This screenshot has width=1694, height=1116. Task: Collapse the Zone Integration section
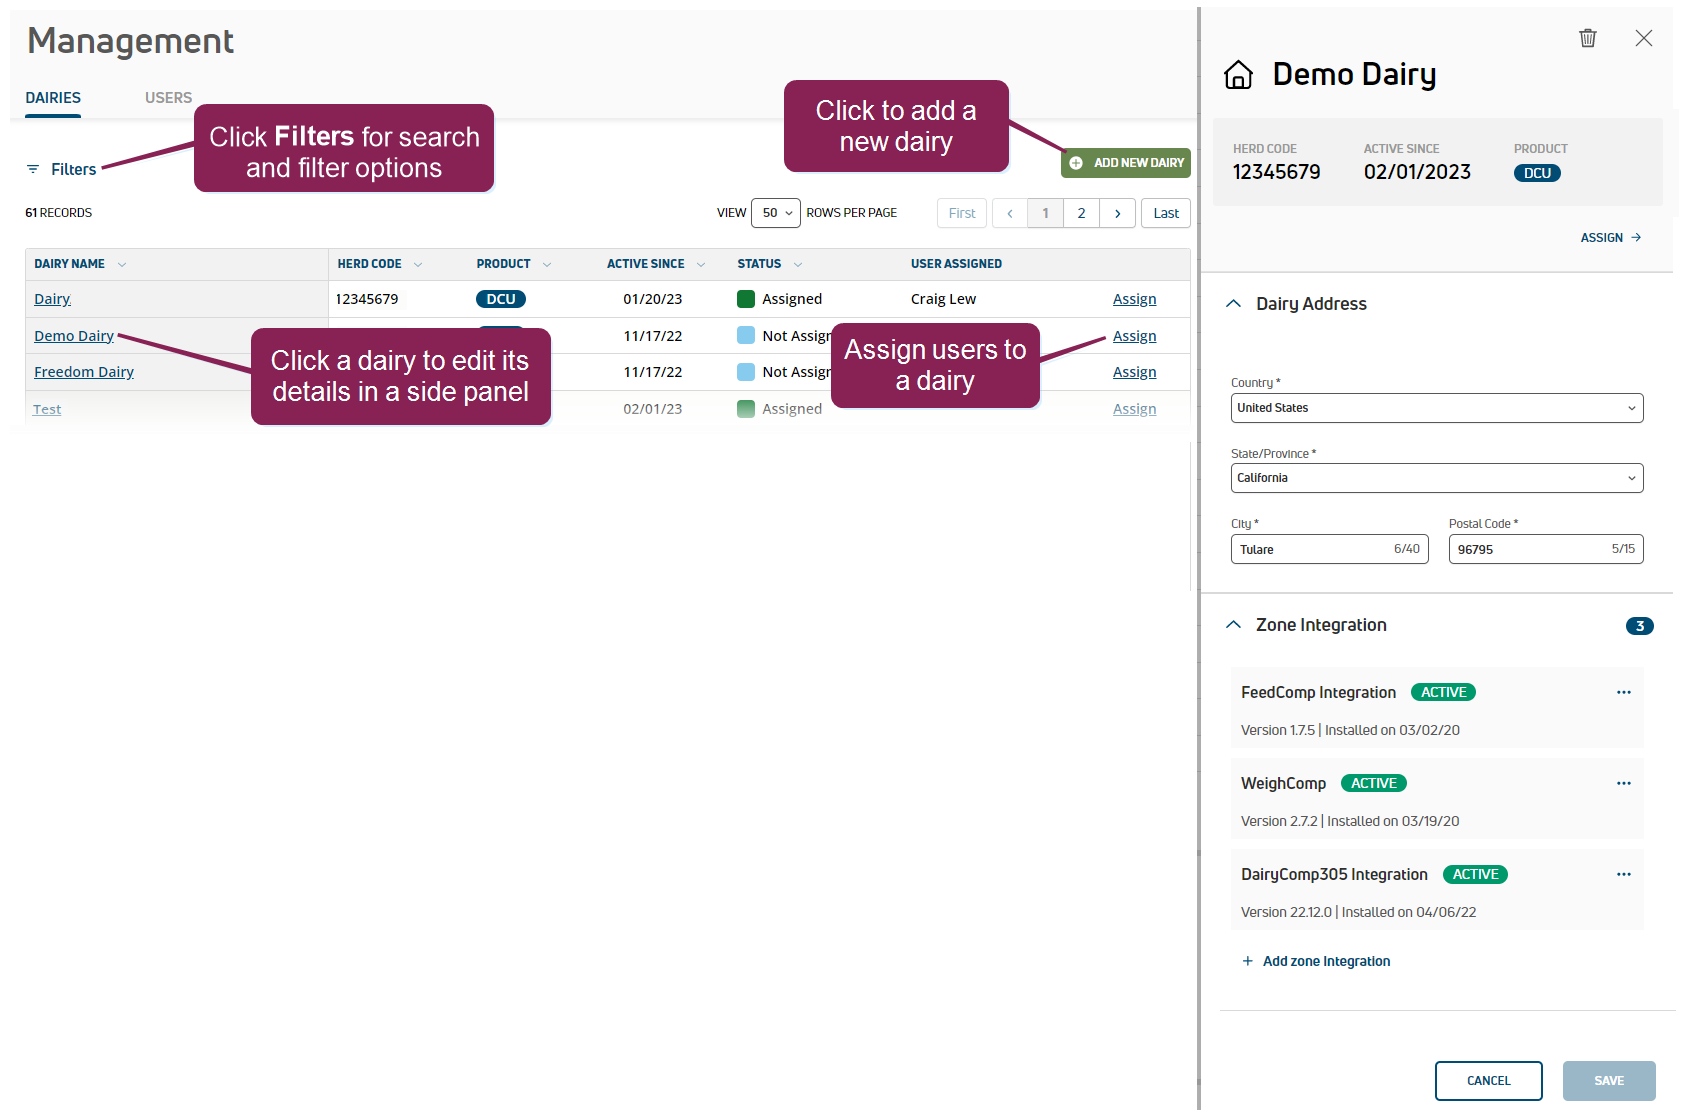coord(1234,625)
